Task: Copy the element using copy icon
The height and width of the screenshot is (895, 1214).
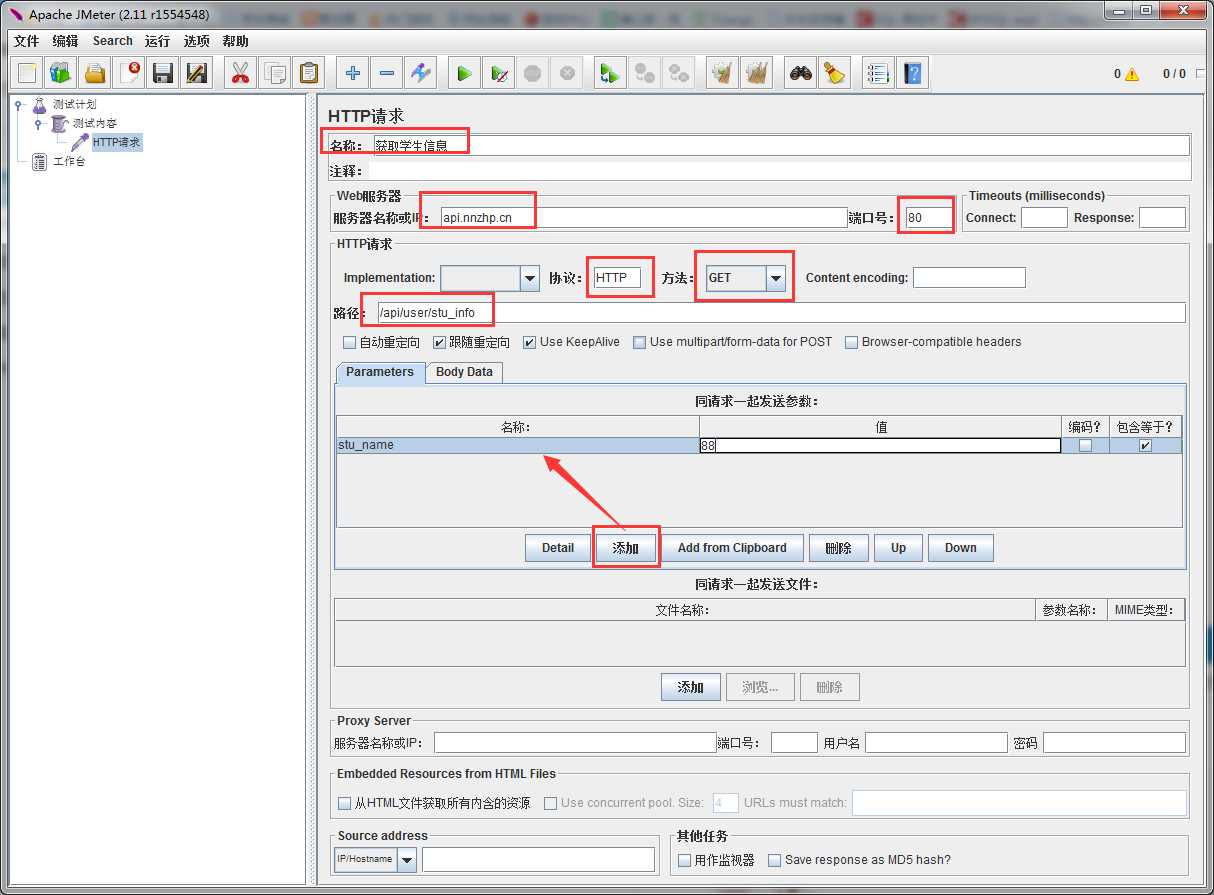Action: (274, 73)
